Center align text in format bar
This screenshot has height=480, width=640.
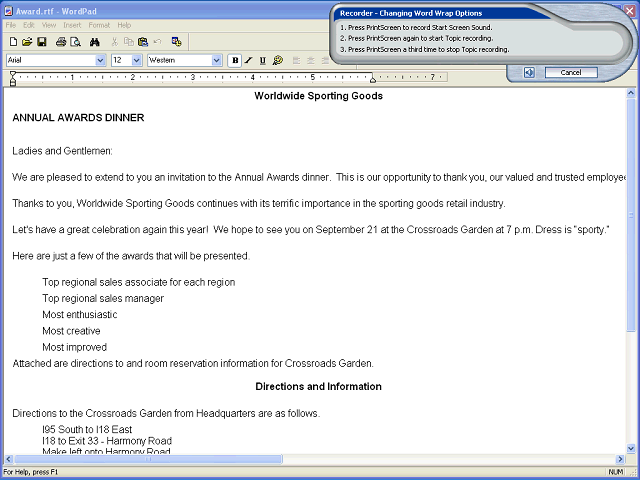(311, 60)
